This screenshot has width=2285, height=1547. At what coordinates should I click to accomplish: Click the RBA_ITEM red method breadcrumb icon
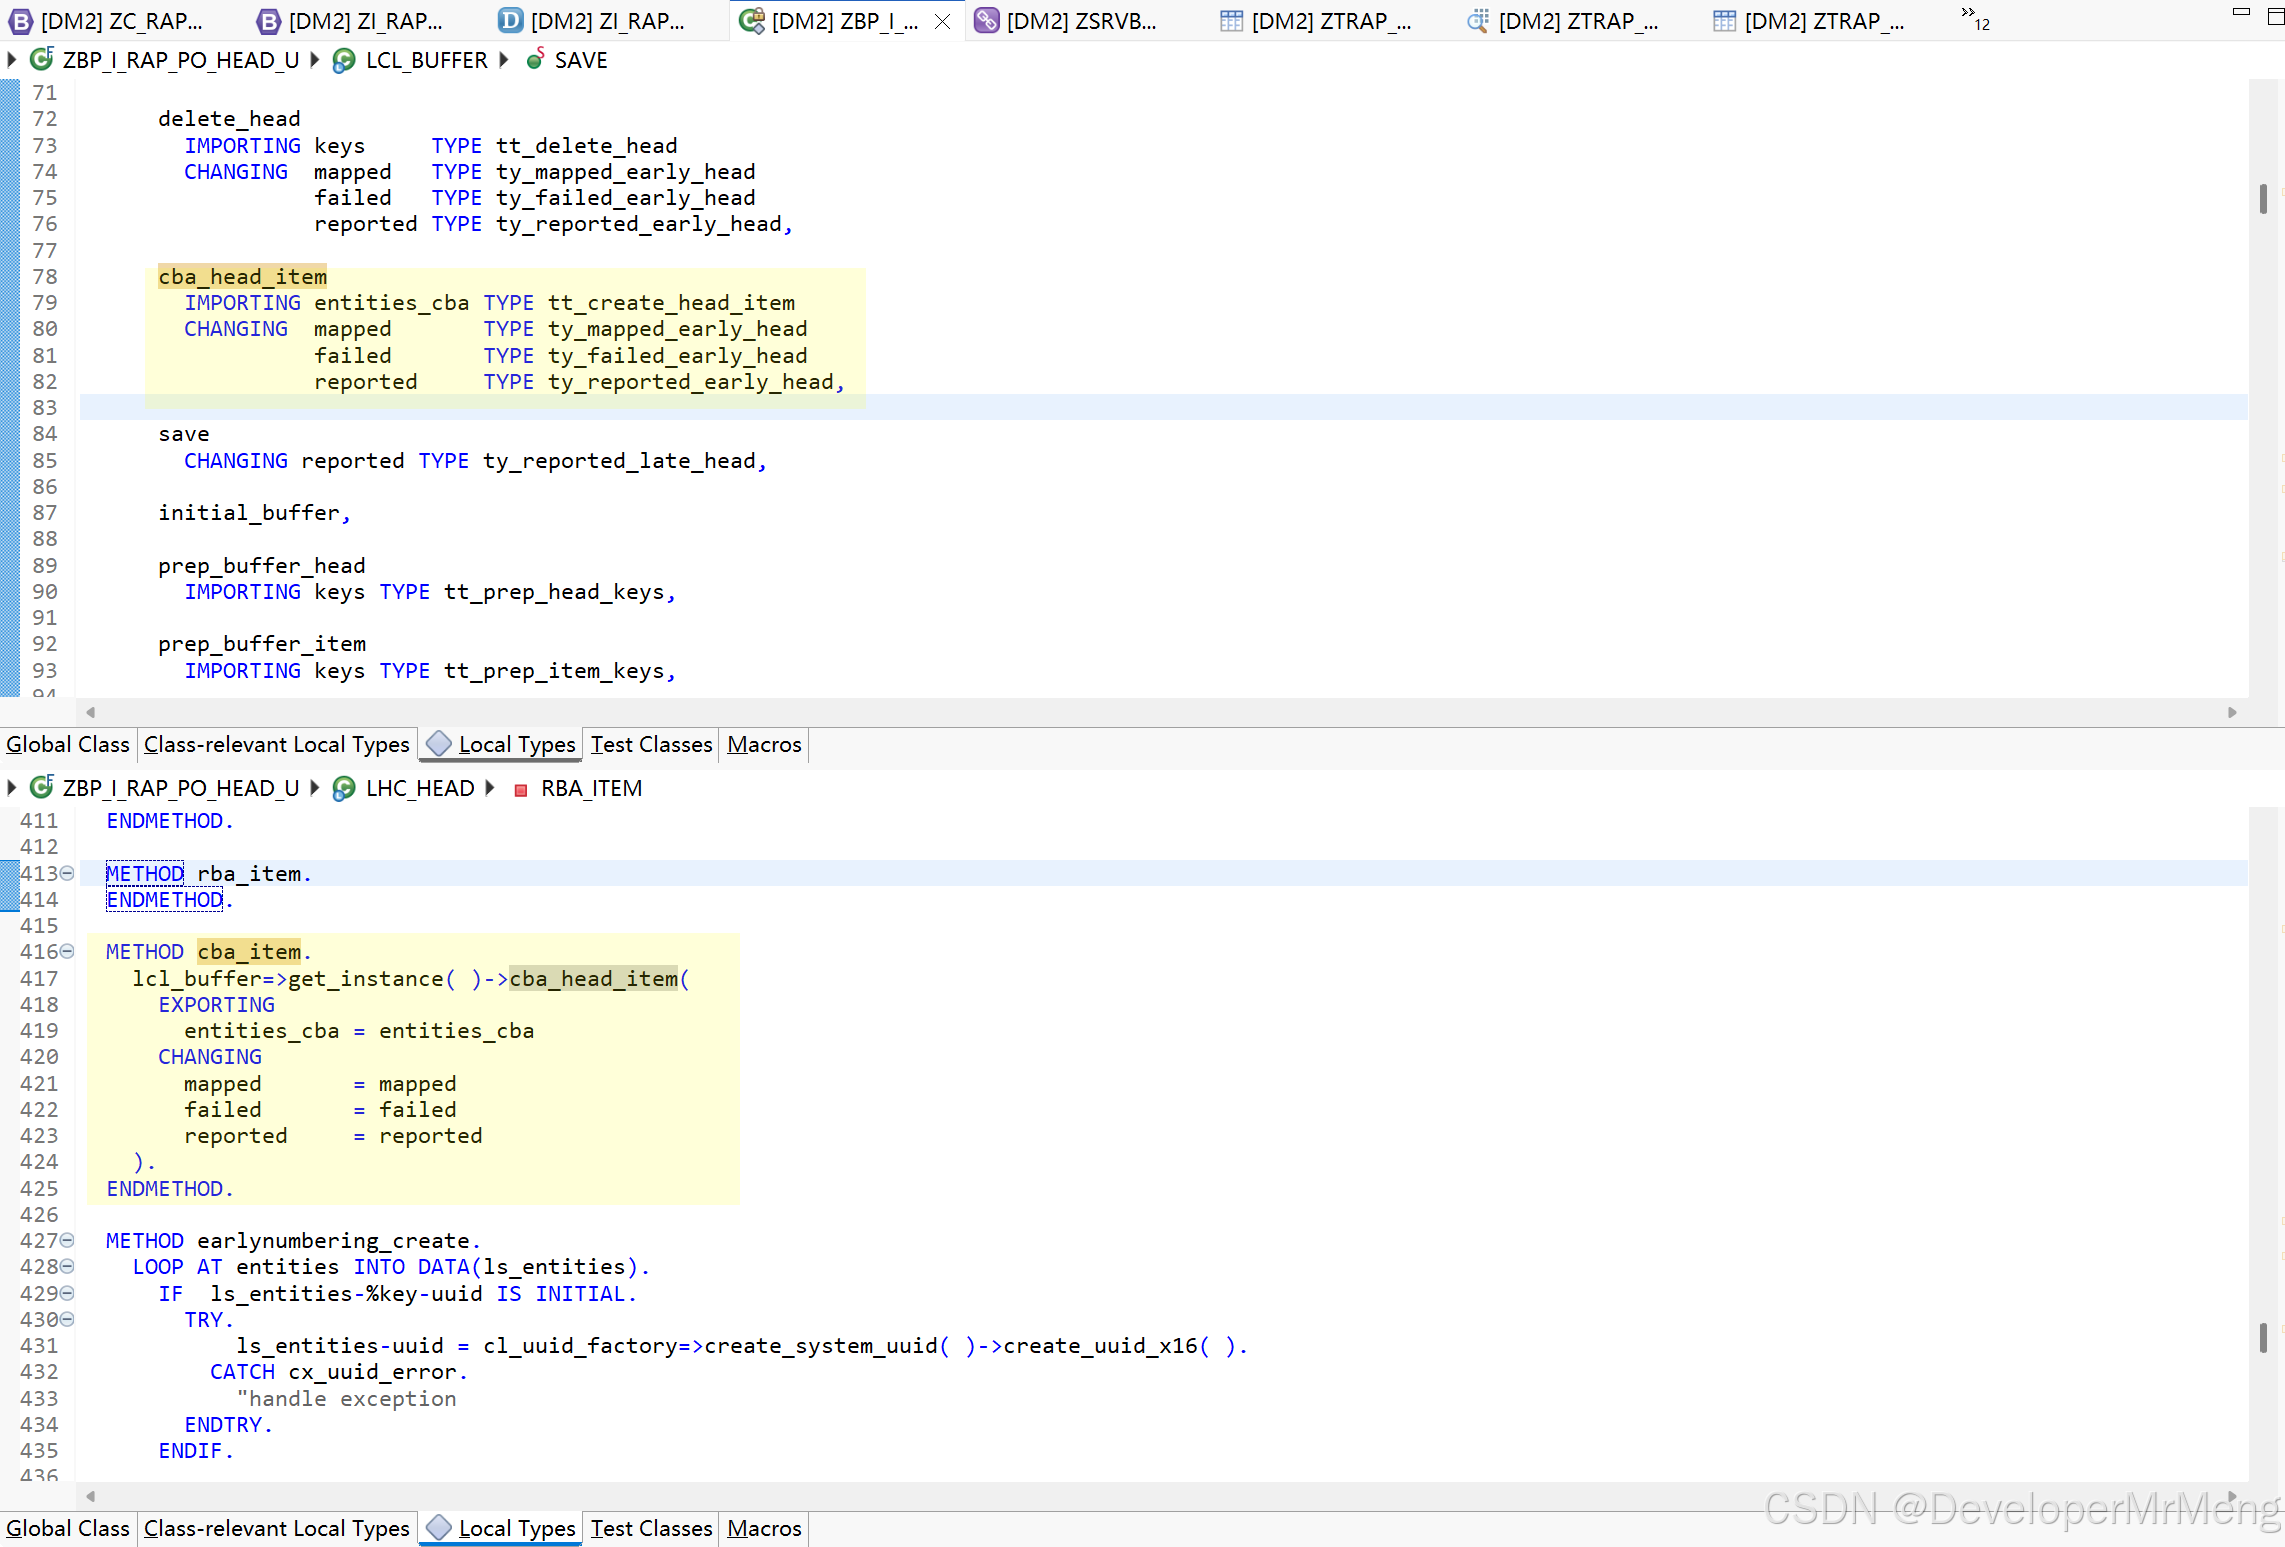(x=521, y=790)
